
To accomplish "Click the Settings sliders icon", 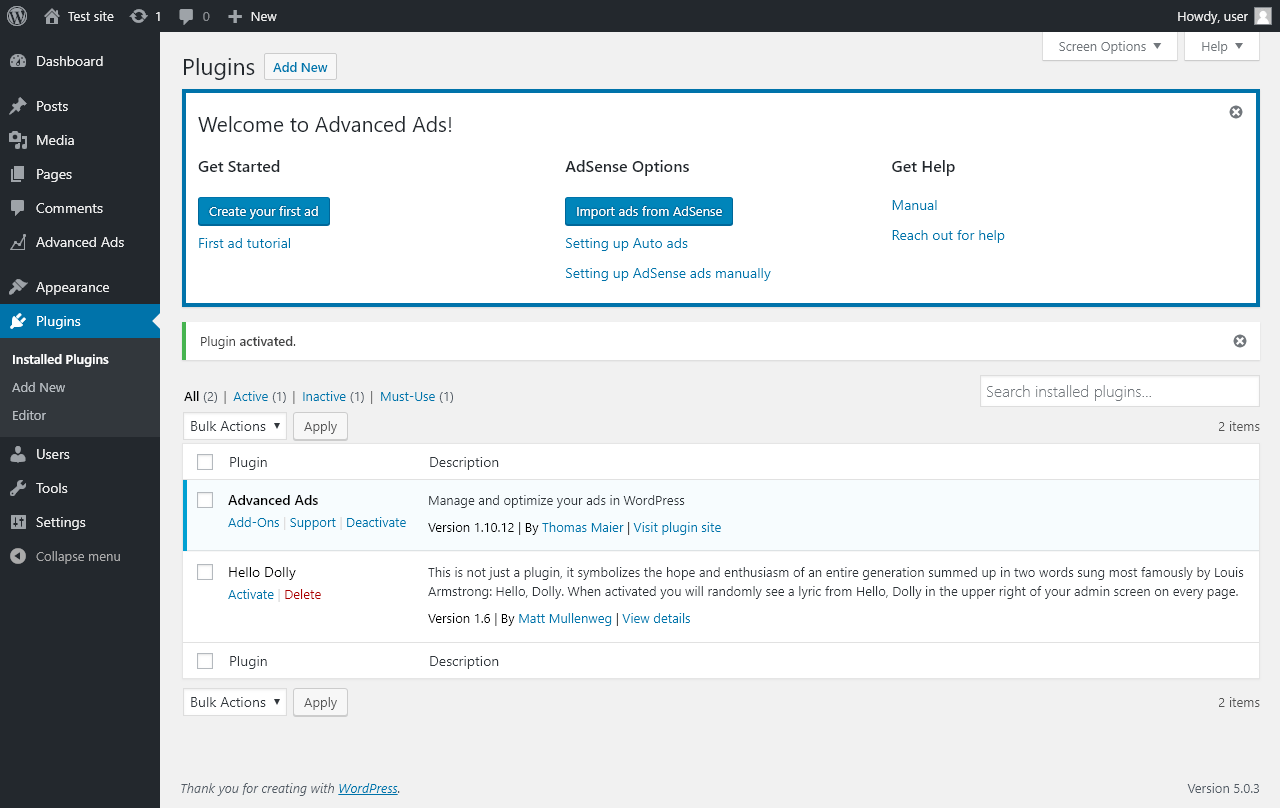I will point(18,522).
